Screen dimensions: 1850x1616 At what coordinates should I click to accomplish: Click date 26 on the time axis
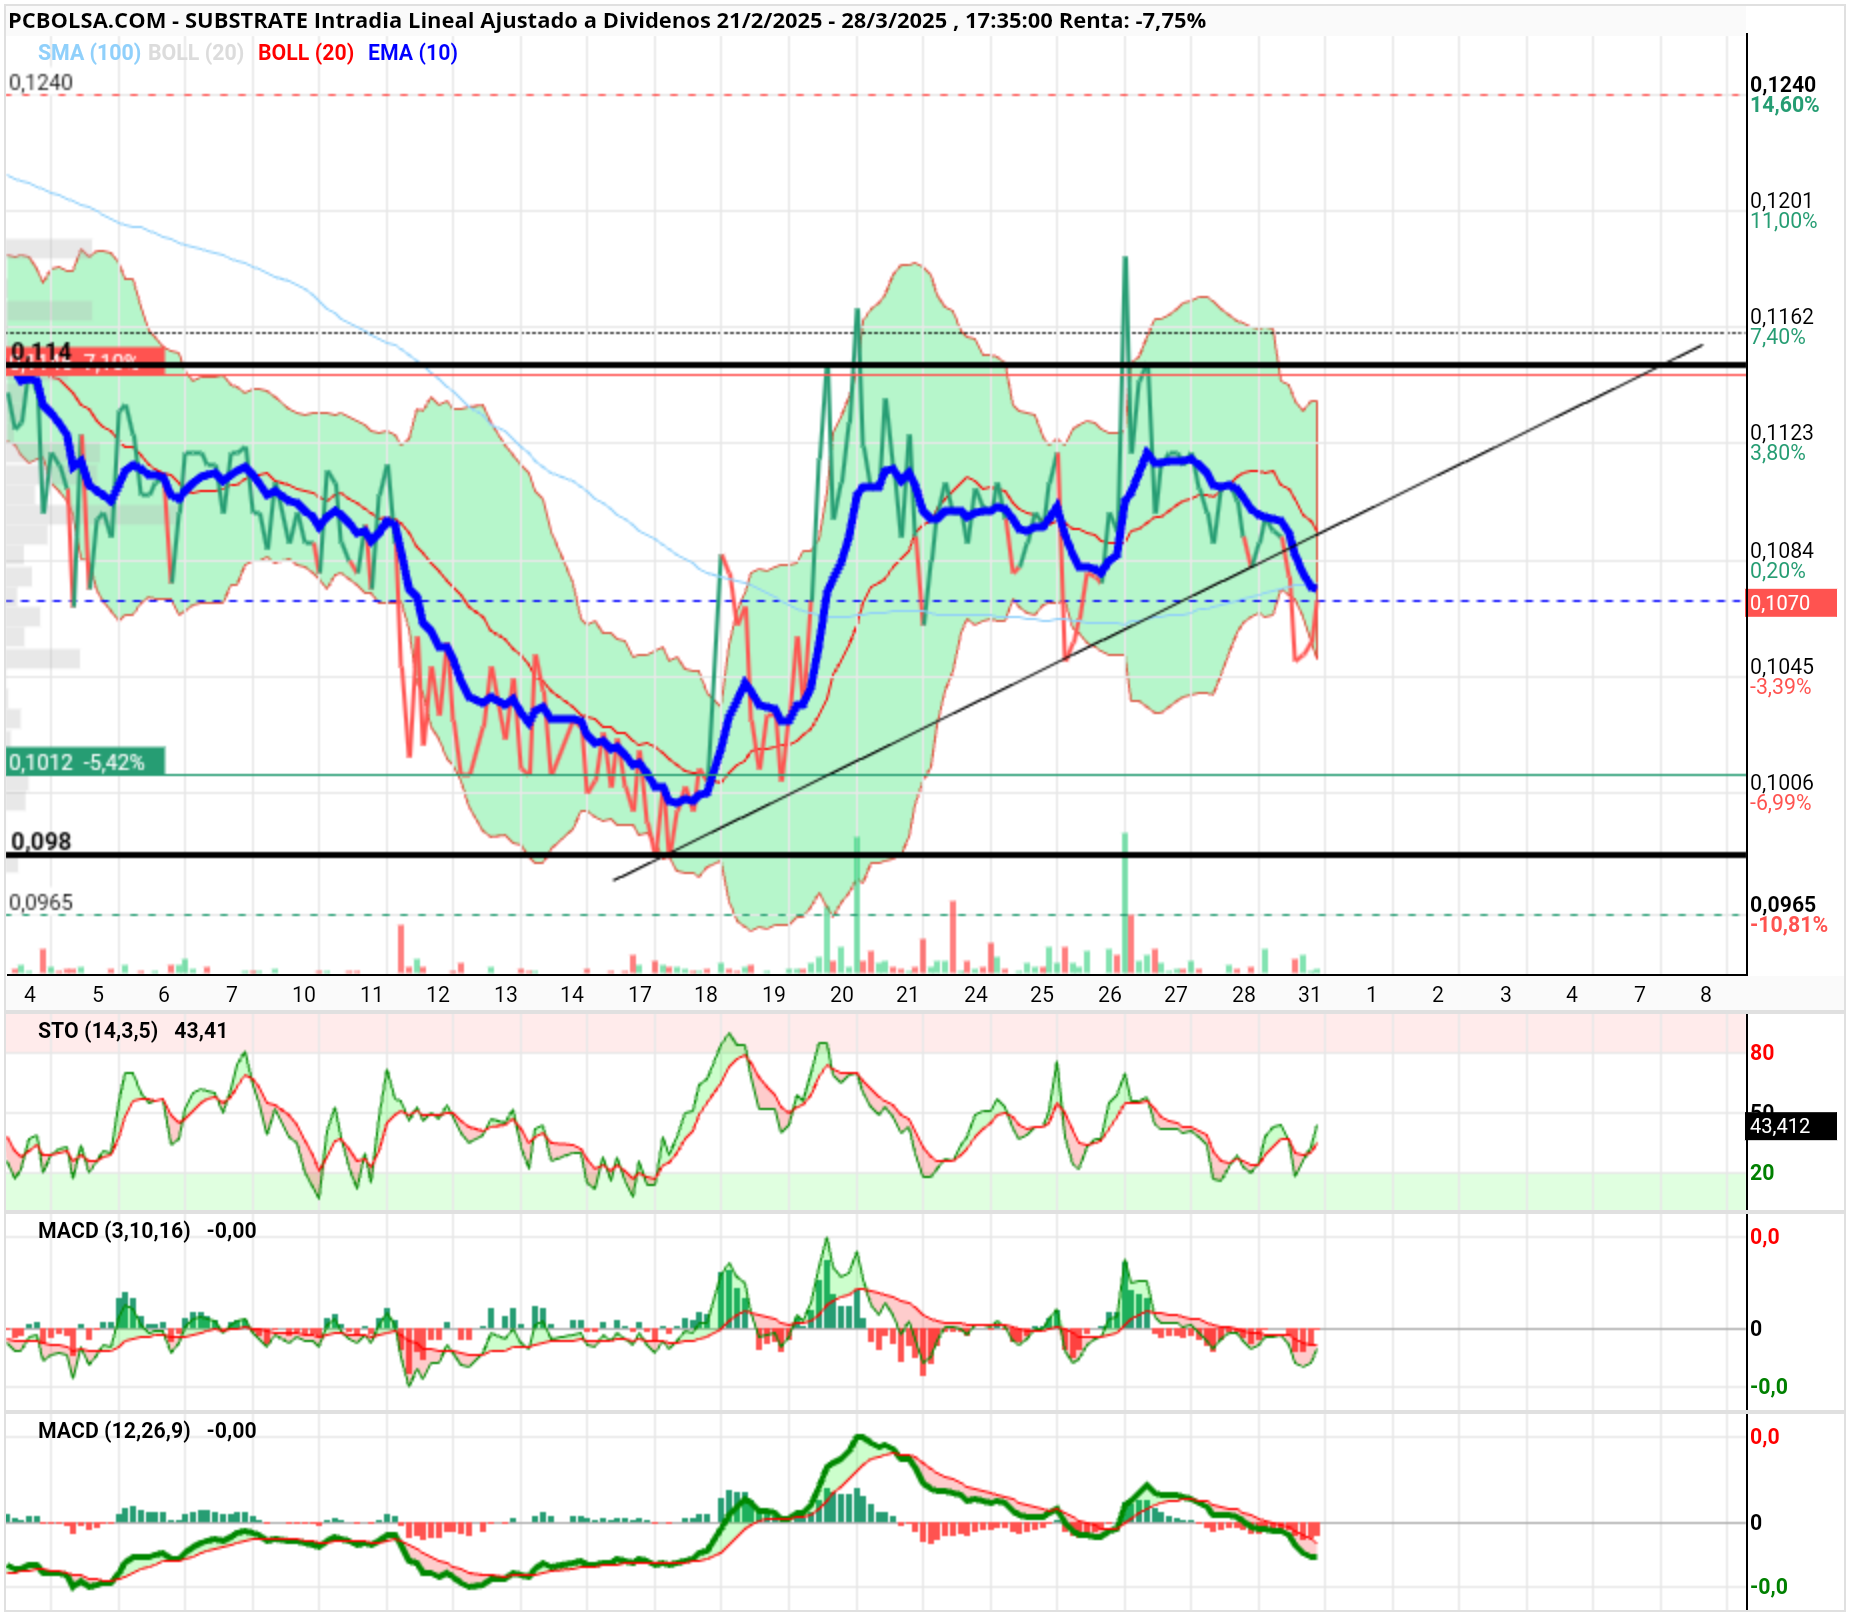1110,995
